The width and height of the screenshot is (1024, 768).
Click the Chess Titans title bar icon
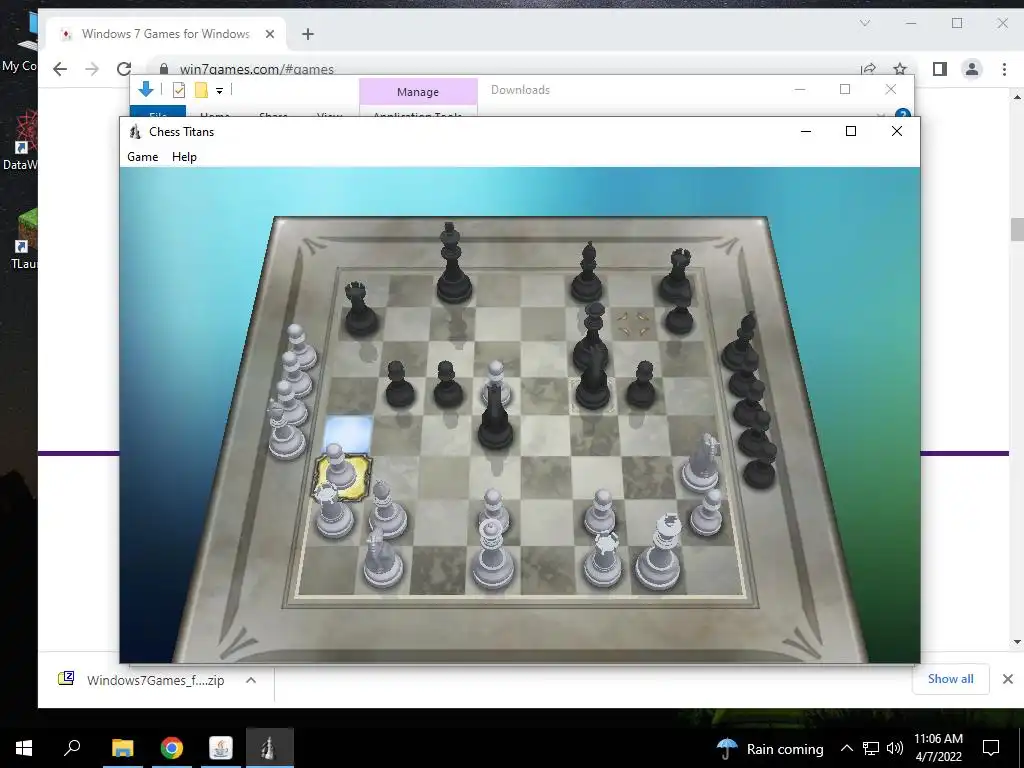coord(135,132)
